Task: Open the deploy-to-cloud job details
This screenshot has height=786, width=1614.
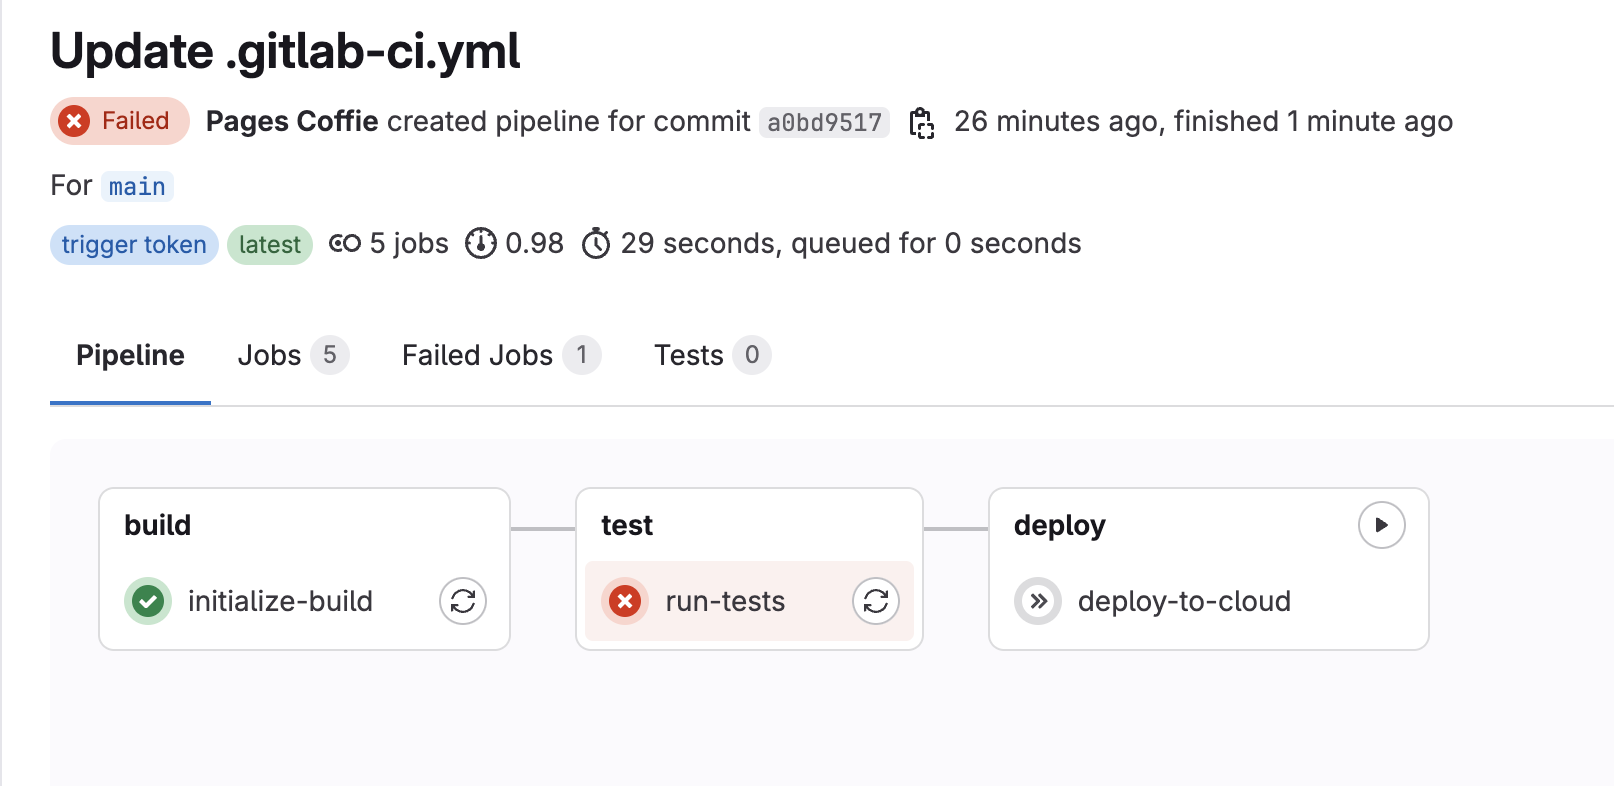Action: click(1184, 601)
